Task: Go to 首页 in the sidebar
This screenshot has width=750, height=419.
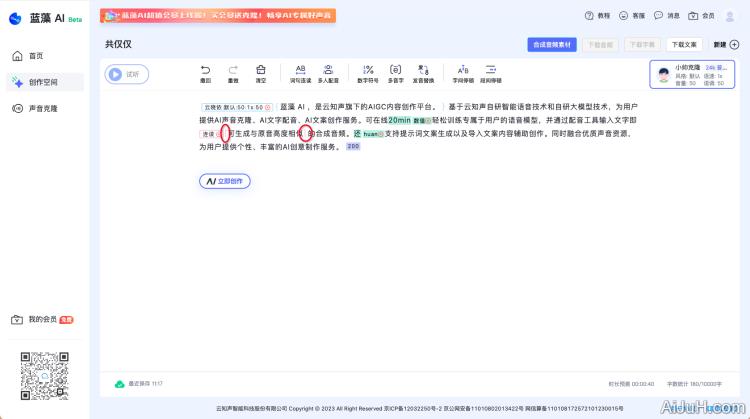Action: point(36,56)
